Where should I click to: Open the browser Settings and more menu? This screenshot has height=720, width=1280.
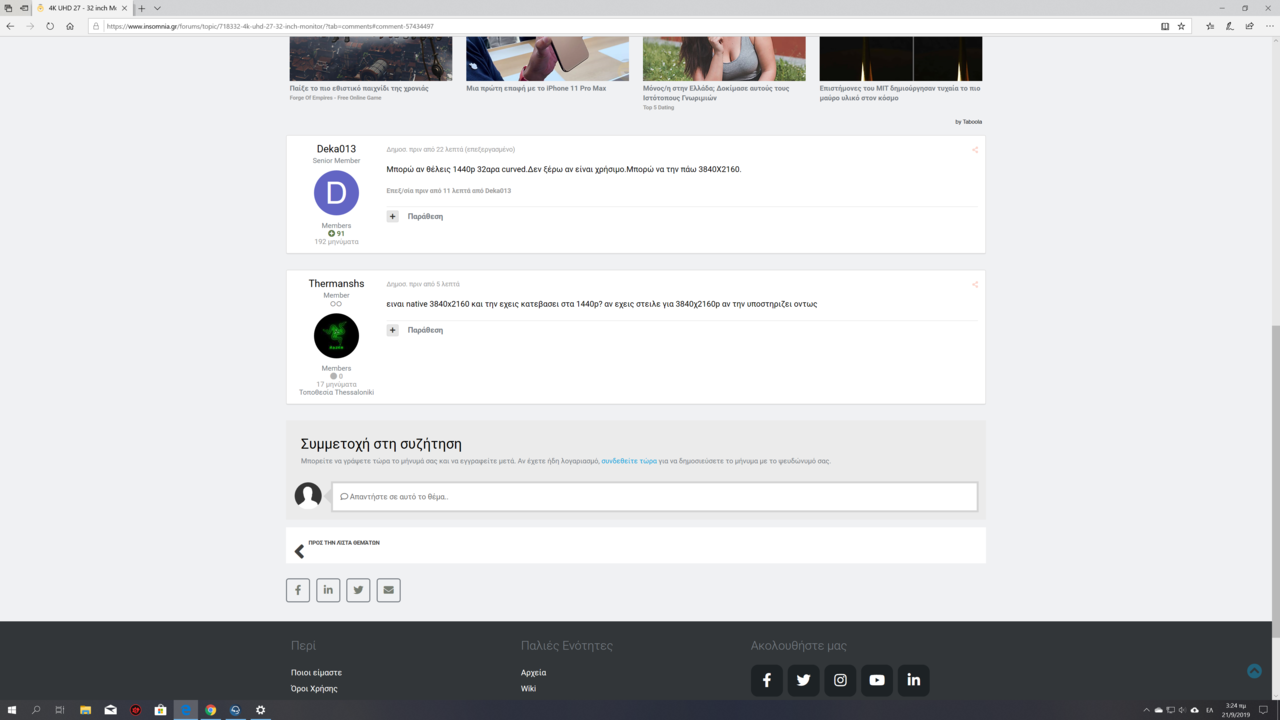(x=1268, y=26)
